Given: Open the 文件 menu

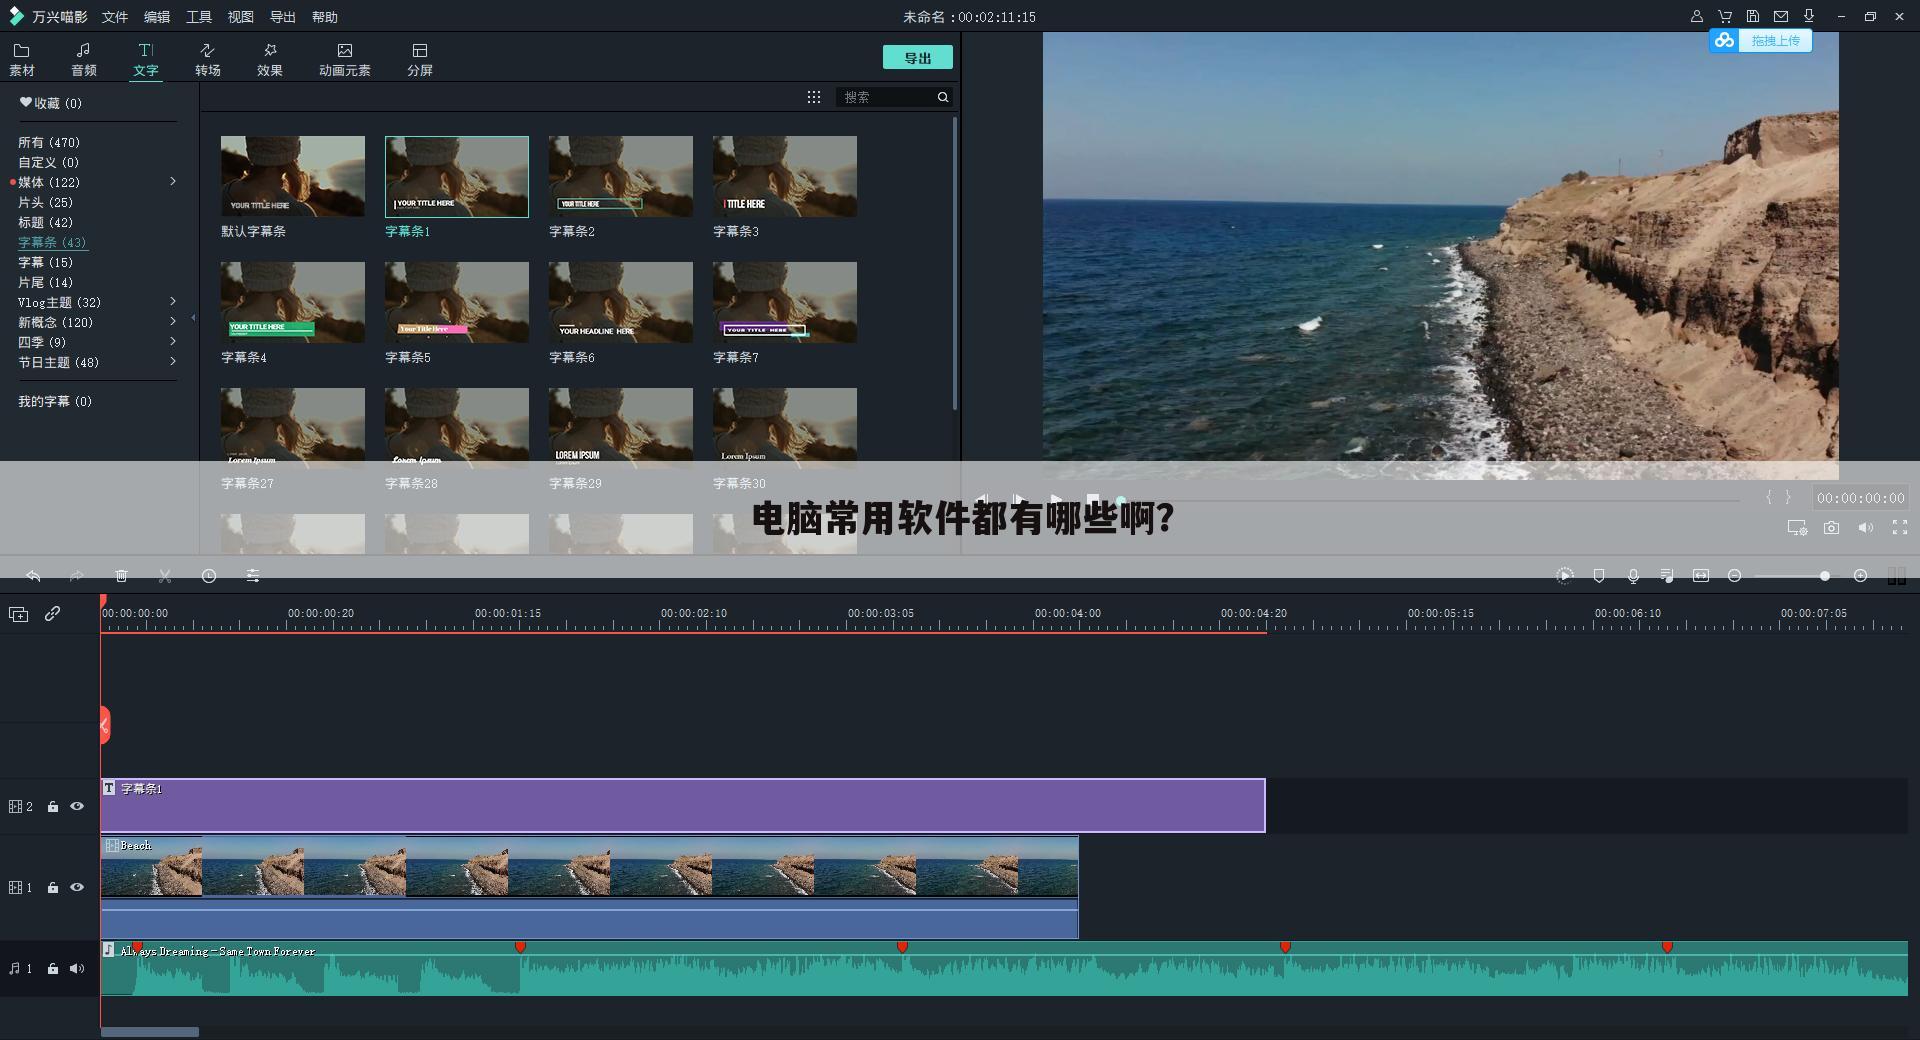Looking at the screenshot, I should pos(115,17).
